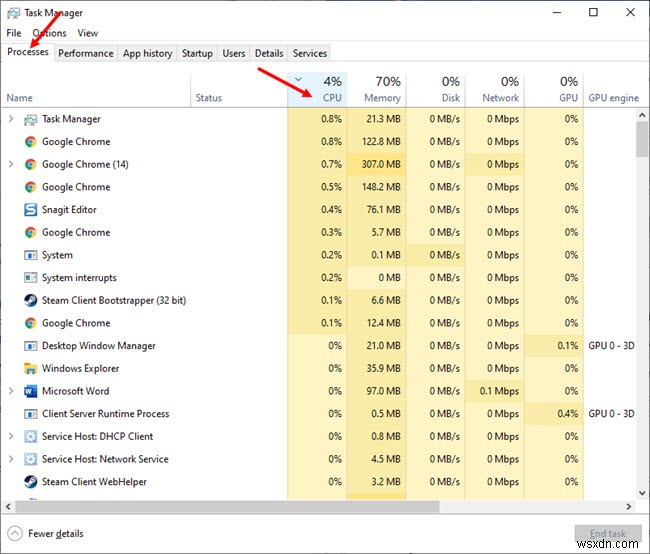650x554 pixels.
Task: Click the vertical scrollbar down arrow
Action: pyautogui.click(x=642, y=493)
